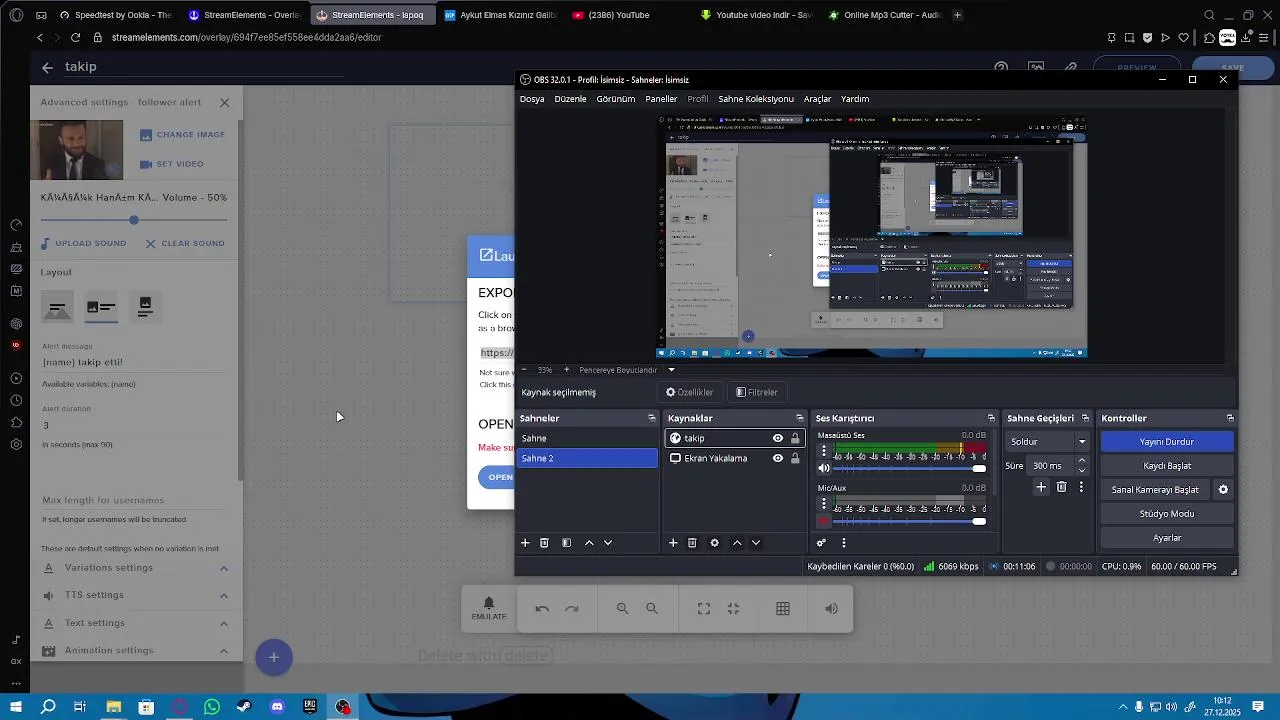
Task: Mute the Masaüstü Ses channel
Action: pyautogui.click(x=824, y=468)
